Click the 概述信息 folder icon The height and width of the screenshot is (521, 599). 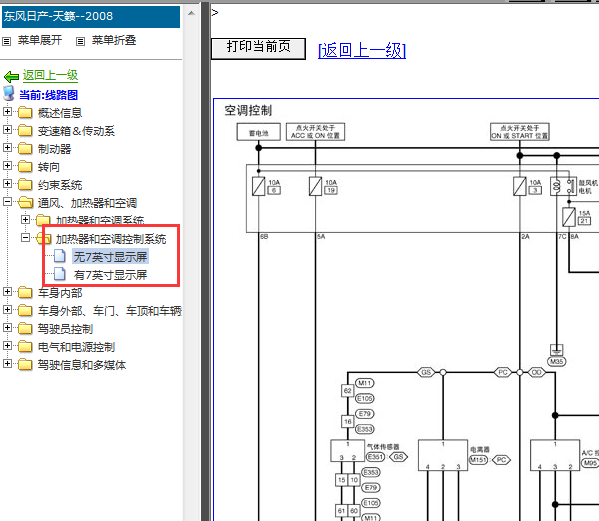[25, 112]
